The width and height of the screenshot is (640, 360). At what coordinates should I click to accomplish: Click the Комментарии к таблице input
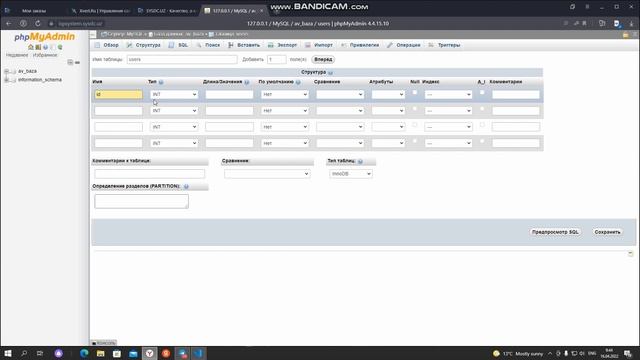(150, 174)
